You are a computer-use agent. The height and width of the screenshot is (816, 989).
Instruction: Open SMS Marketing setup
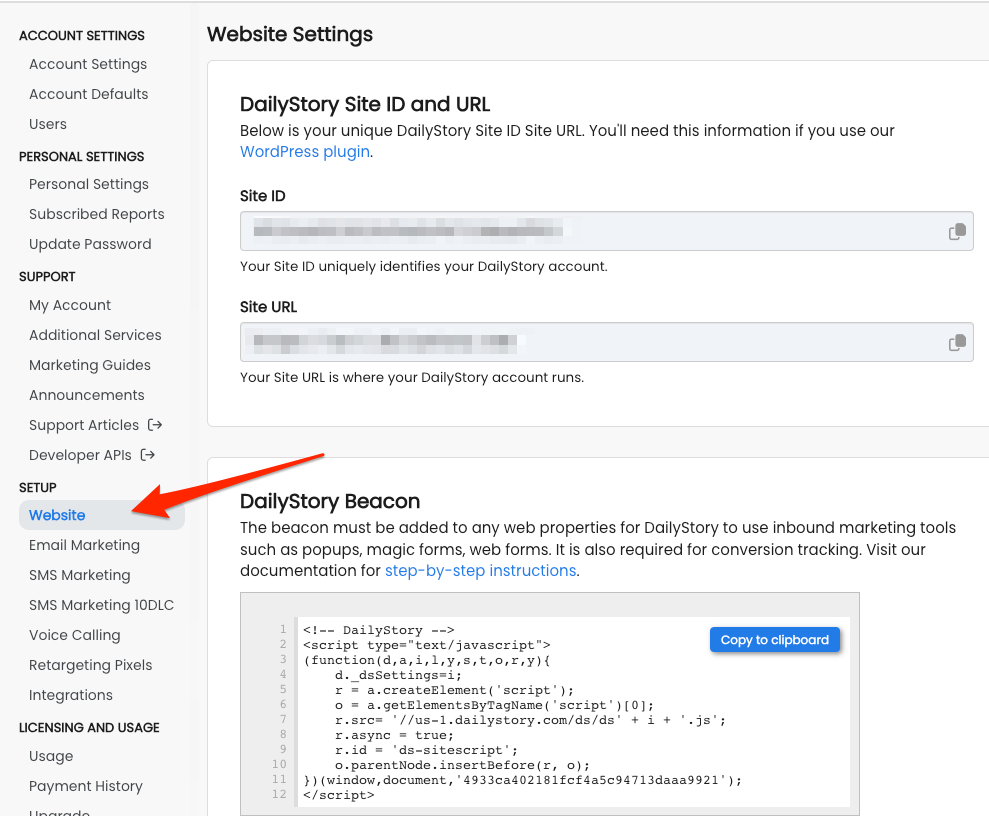pos(79,575)
